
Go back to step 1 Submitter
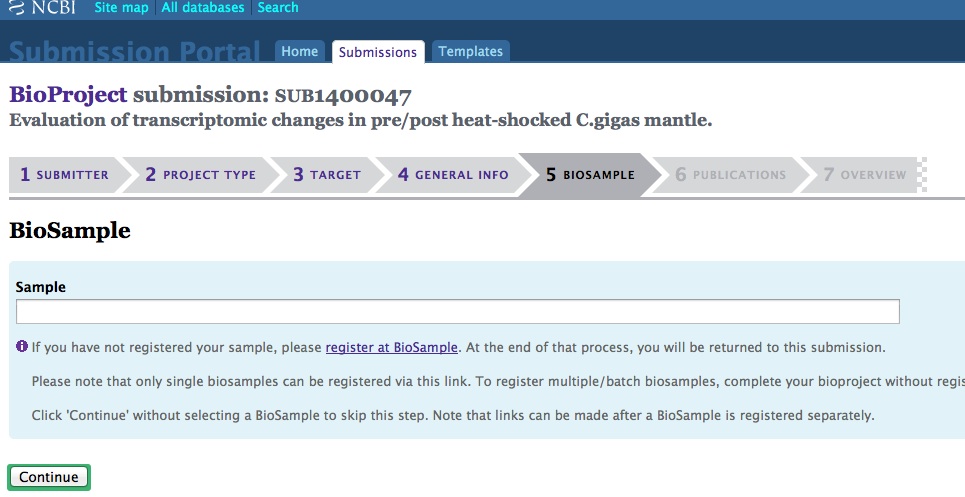tap(65, 175)
